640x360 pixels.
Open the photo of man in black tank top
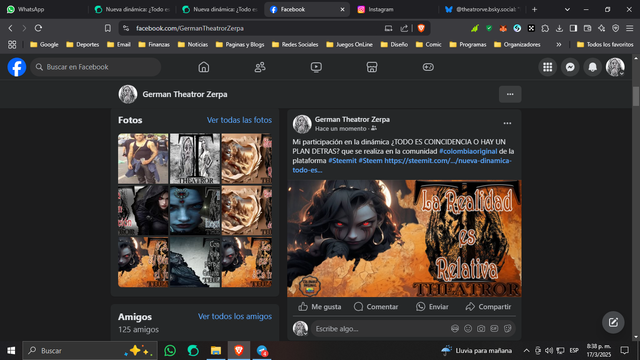pyautogui.click(x=143, y=158)
